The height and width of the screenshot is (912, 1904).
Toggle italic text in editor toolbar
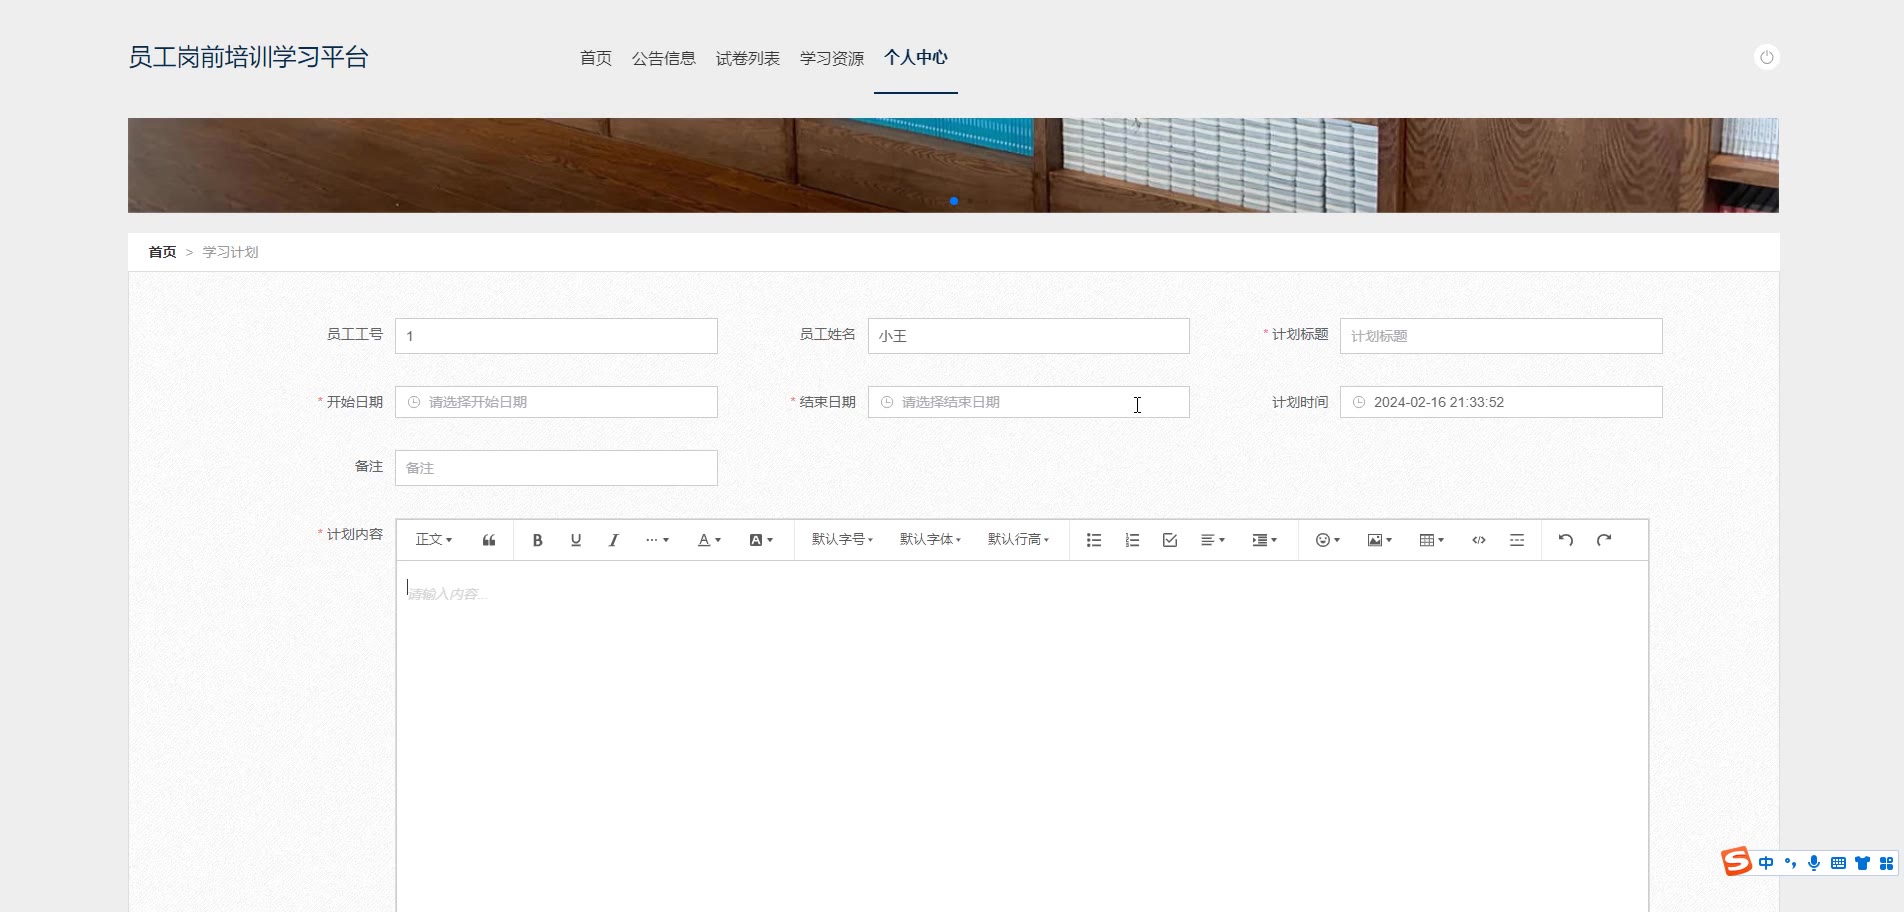point(613,540)
